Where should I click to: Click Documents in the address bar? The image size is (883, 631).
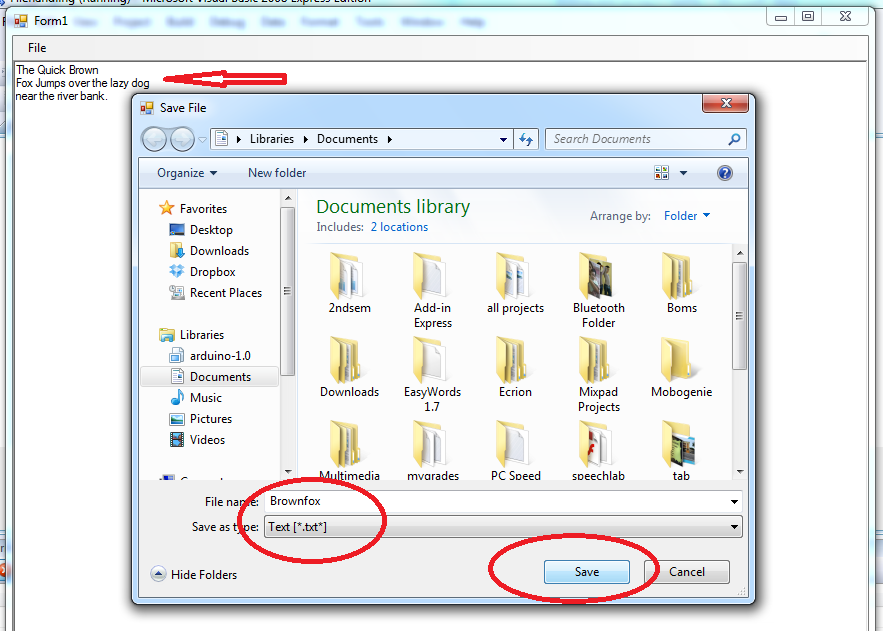tap(347, 139)
